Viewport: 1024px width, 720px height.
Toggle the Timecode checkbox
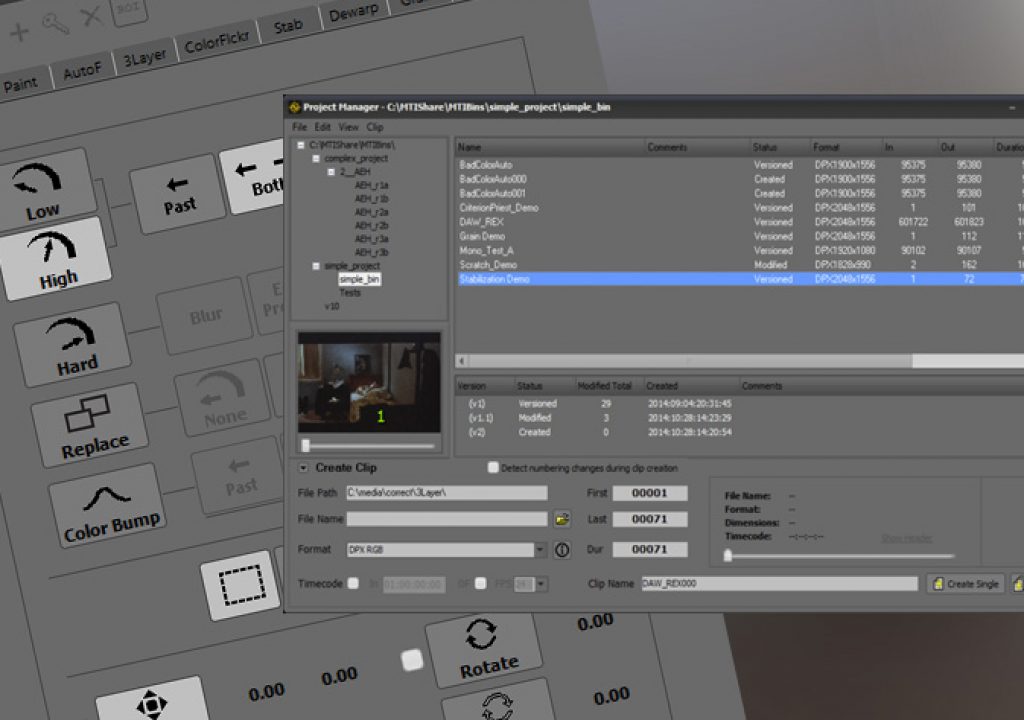(353, 583)
